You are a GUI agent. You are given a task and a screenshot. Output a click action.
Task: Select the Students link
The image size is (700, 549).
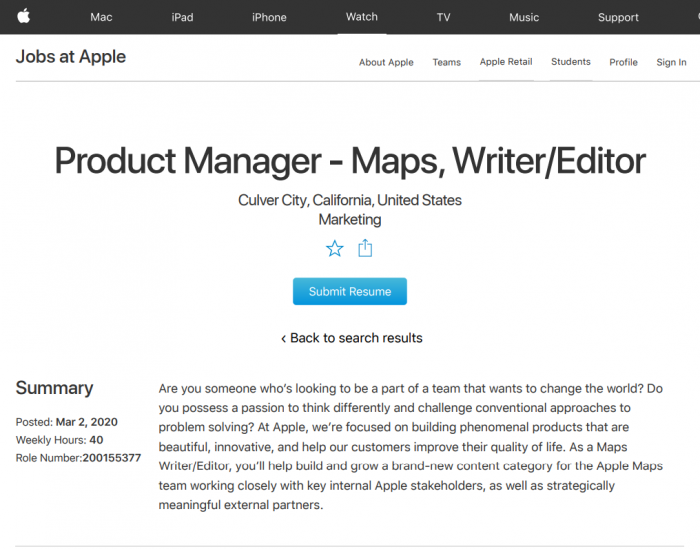point(571,62)
